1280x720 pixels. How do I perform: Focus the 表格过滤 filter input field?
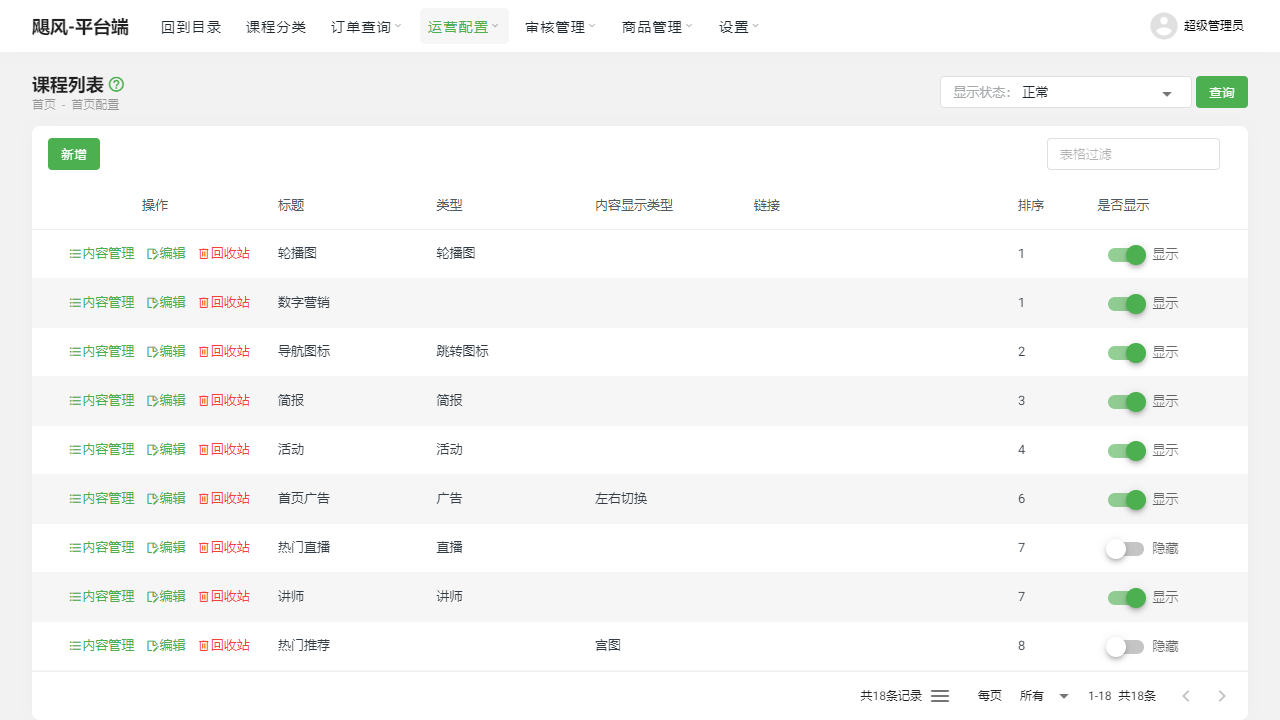[1133, 154]
